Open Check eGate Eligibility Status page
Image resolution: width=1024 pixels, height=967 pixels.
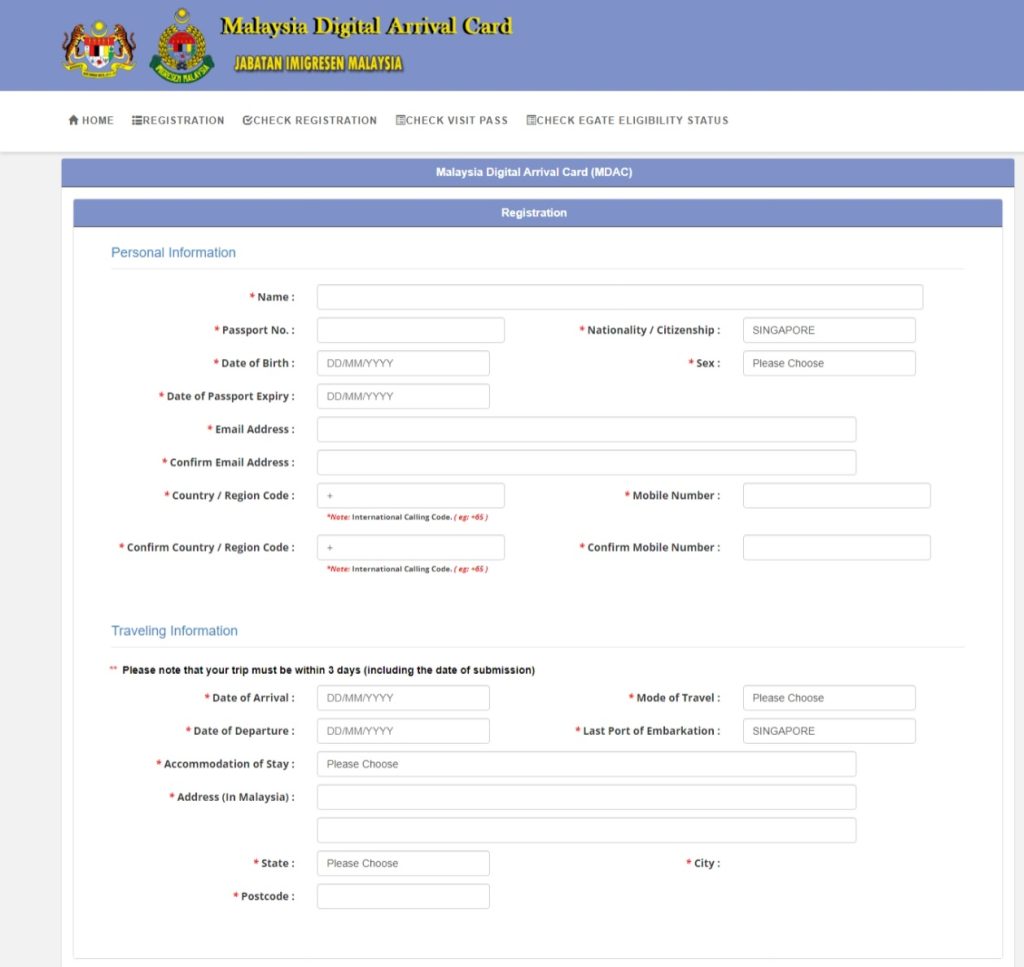(x=627, y=120)
